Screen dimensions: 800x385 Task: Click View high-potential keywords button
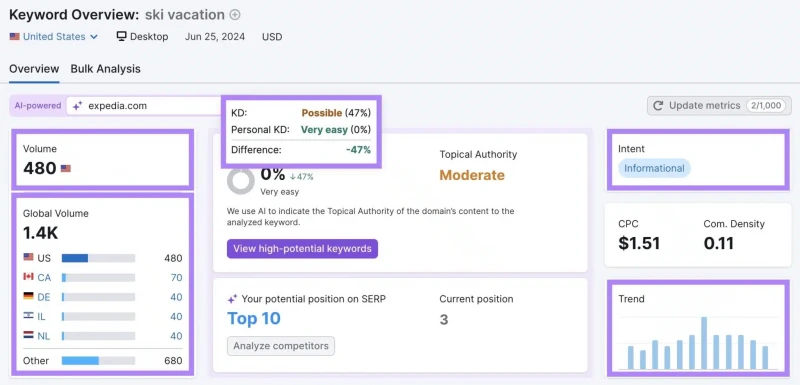tap(303, 249)
